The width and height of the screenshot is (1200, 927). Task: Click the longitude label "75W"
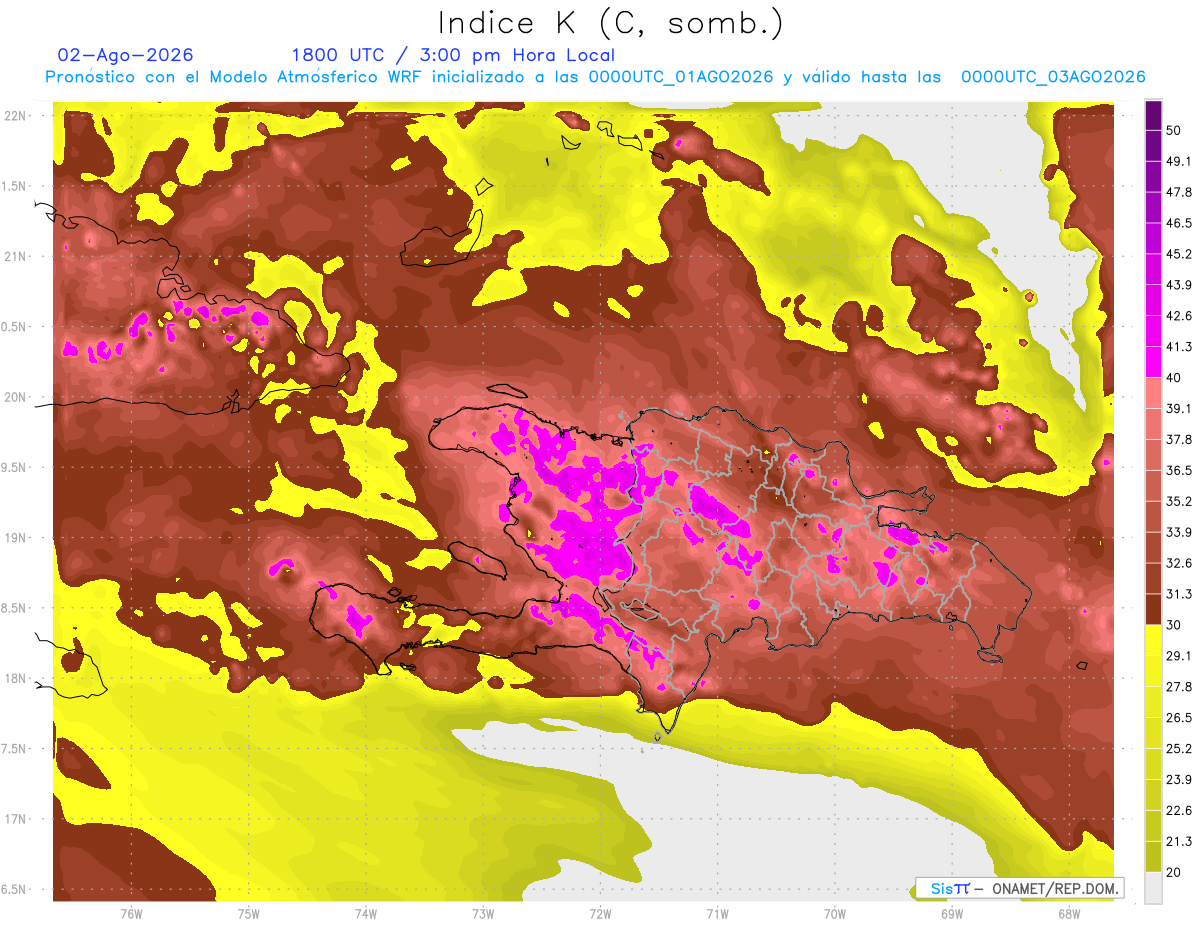249,914
